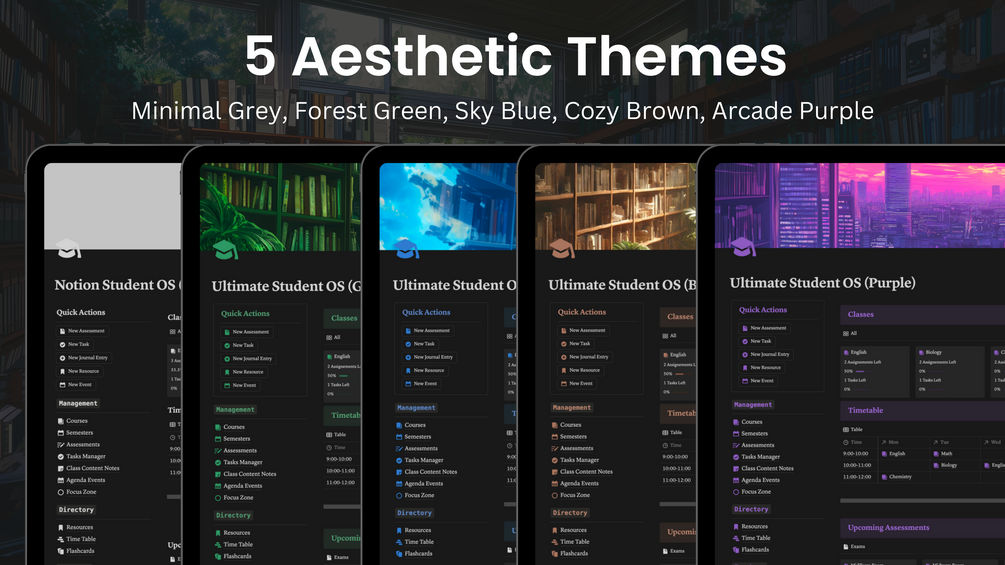This screenshot has width=1005, height=565.
Task: Click Class Content Notes icon in brown theme
Action: tap(555, 471)
